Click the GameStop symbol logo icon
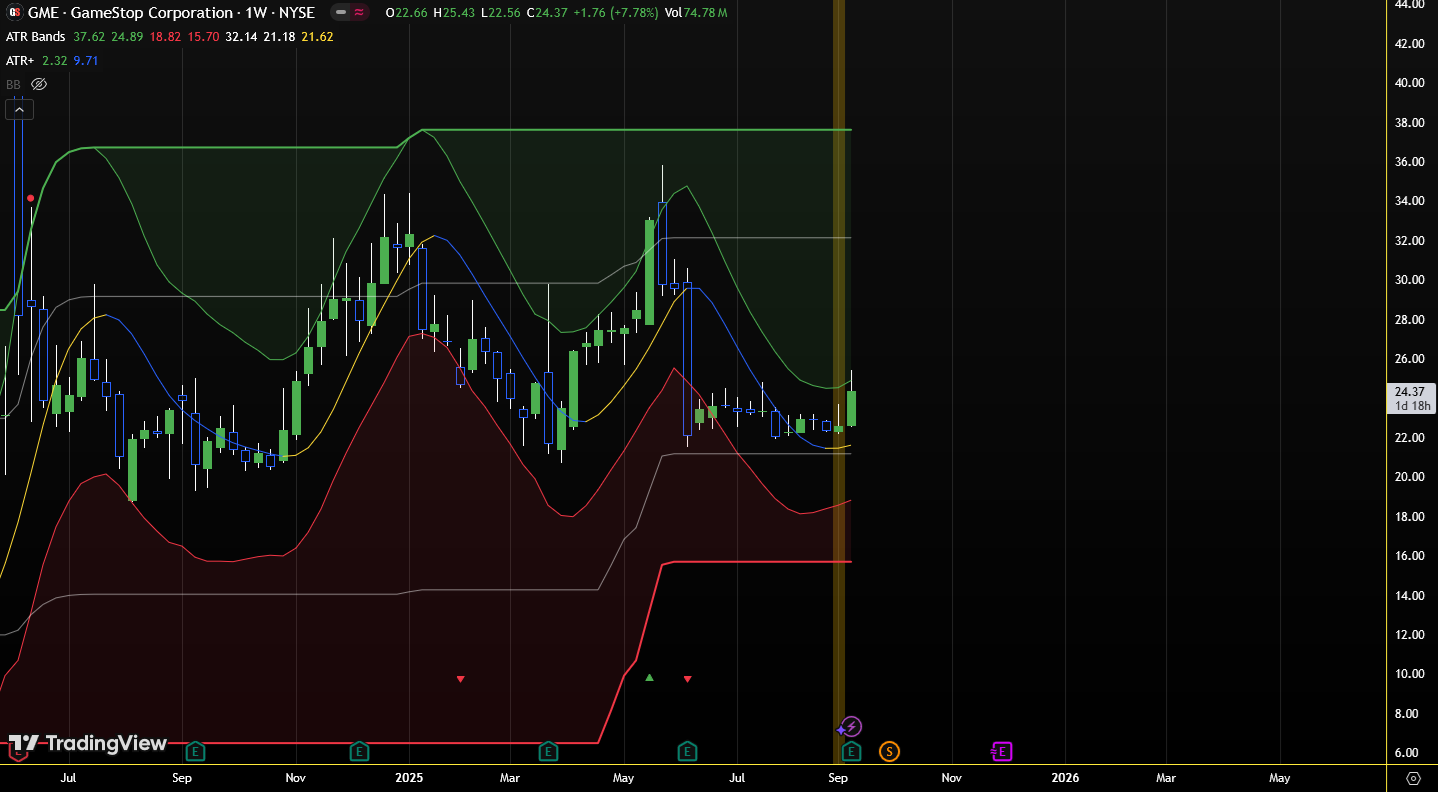Screen dimensions: 1438x792 click(x=14, y=12)
